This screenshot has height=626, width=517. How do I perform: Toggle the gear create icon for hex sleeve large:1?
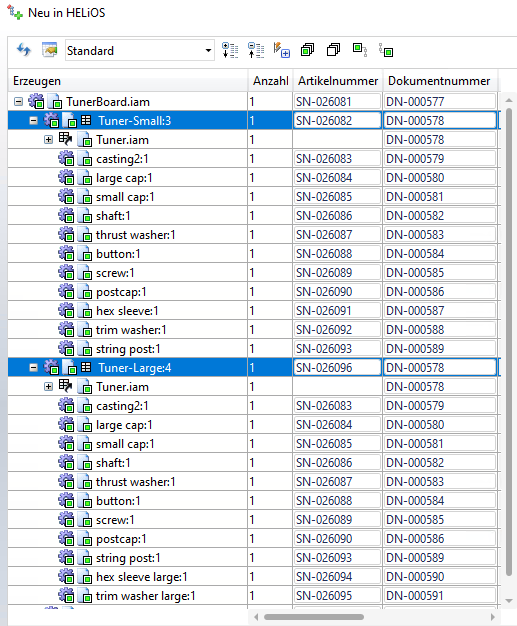[x=66, y=576]
